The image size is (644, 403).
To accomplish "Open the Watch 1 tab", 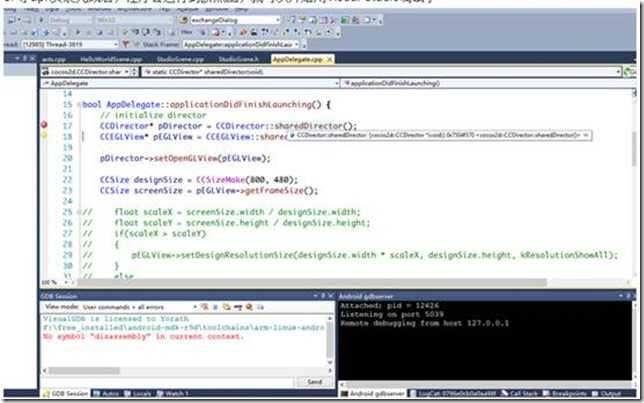I will tap(172, 394).
